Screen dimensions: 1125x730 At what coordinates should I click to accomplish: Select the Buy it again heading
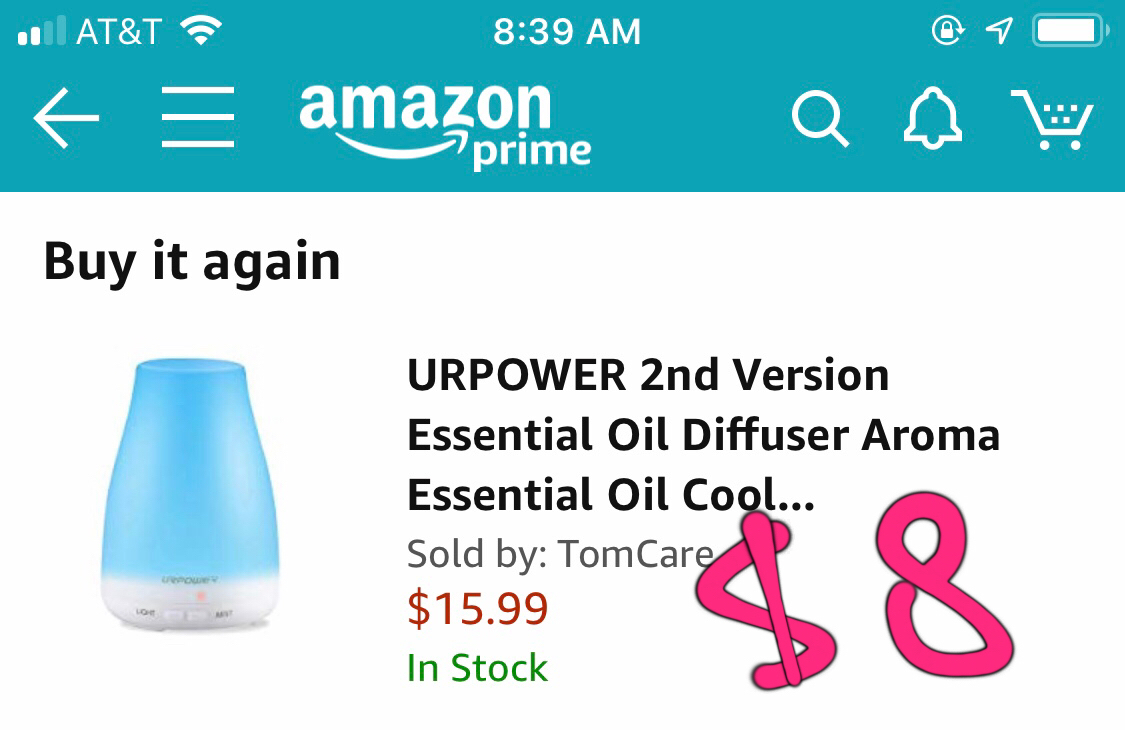[192, 262]
